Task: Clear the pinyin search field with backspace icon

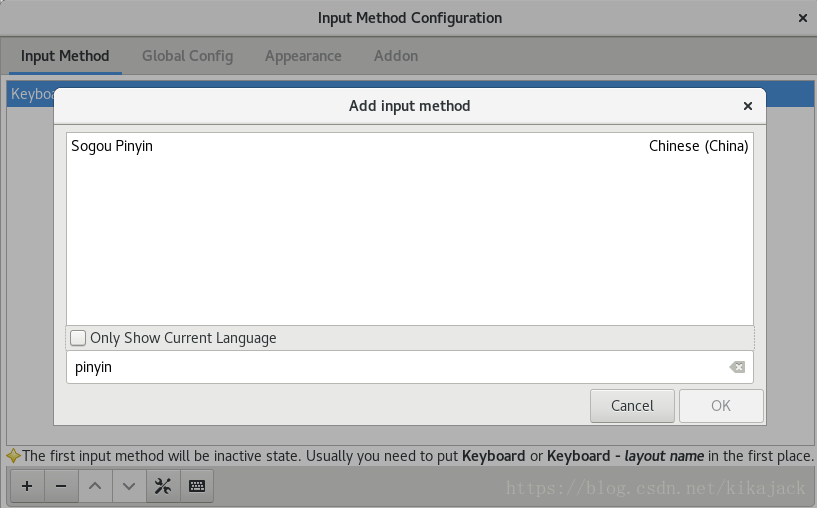Action: [737, 367]
